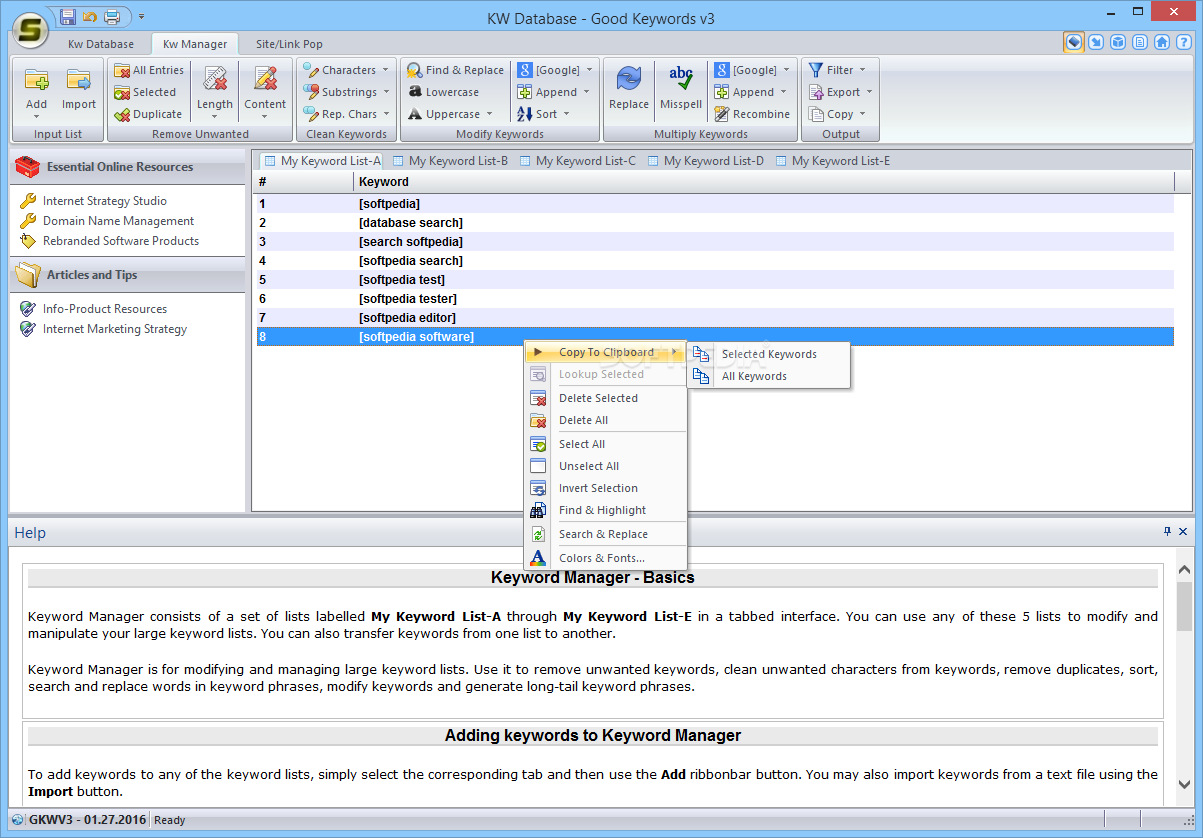Click the home icon at top right
The width and height of the screenshot is (1203, 838).
1161,42
